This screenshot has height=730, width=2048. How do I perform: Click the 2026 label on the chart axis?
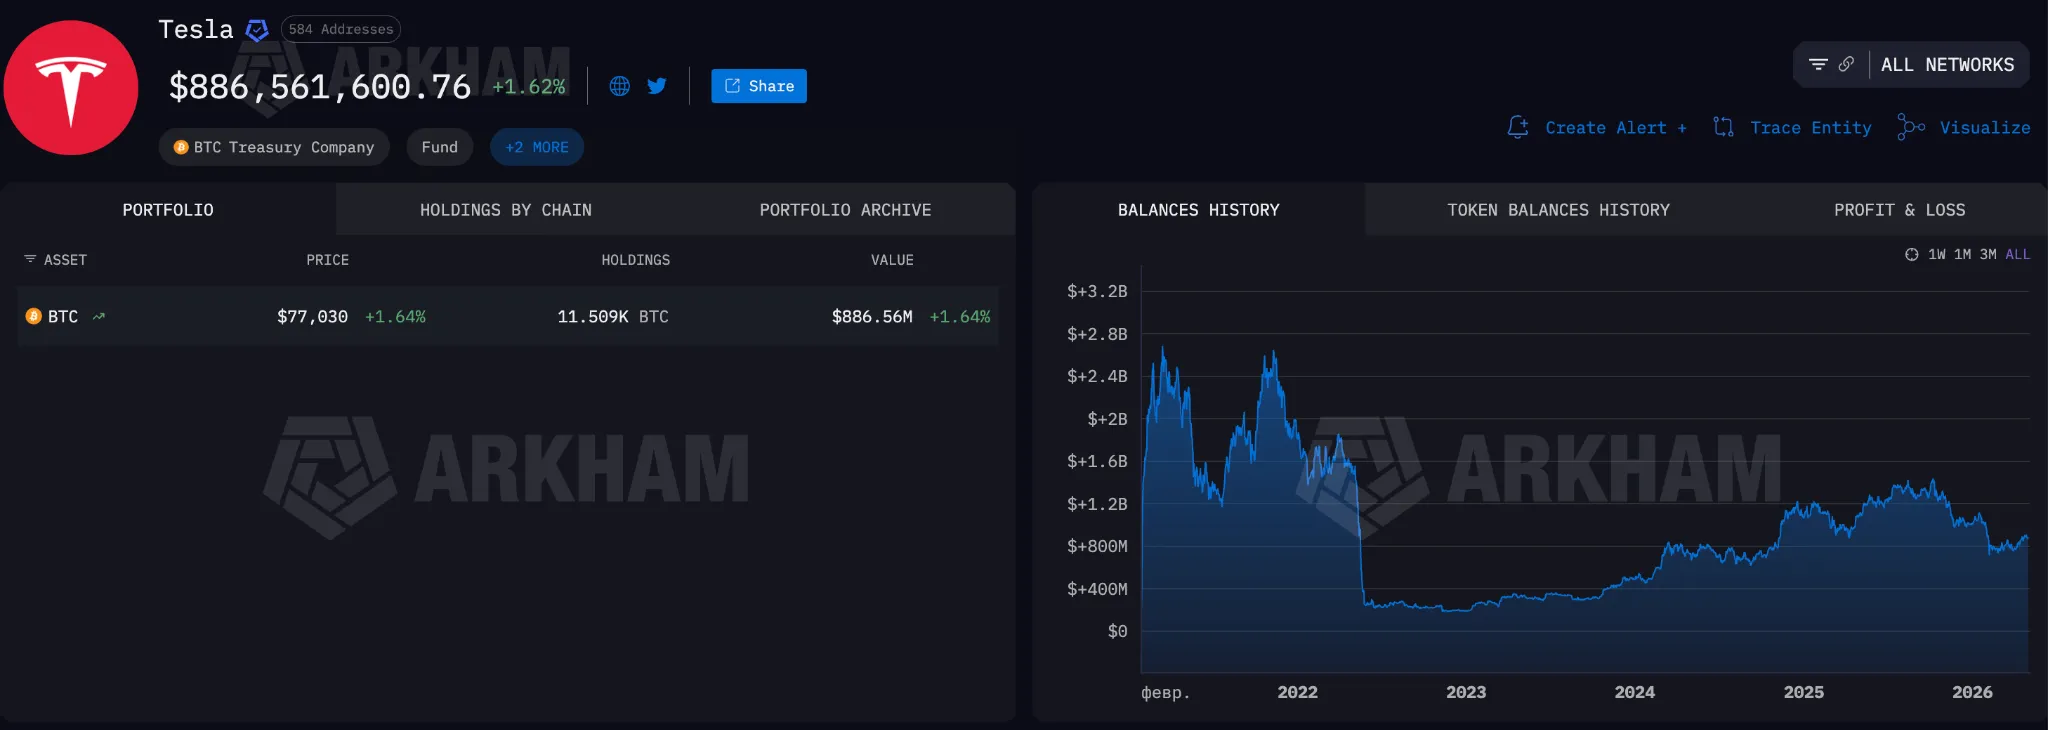click(1973, 692)
